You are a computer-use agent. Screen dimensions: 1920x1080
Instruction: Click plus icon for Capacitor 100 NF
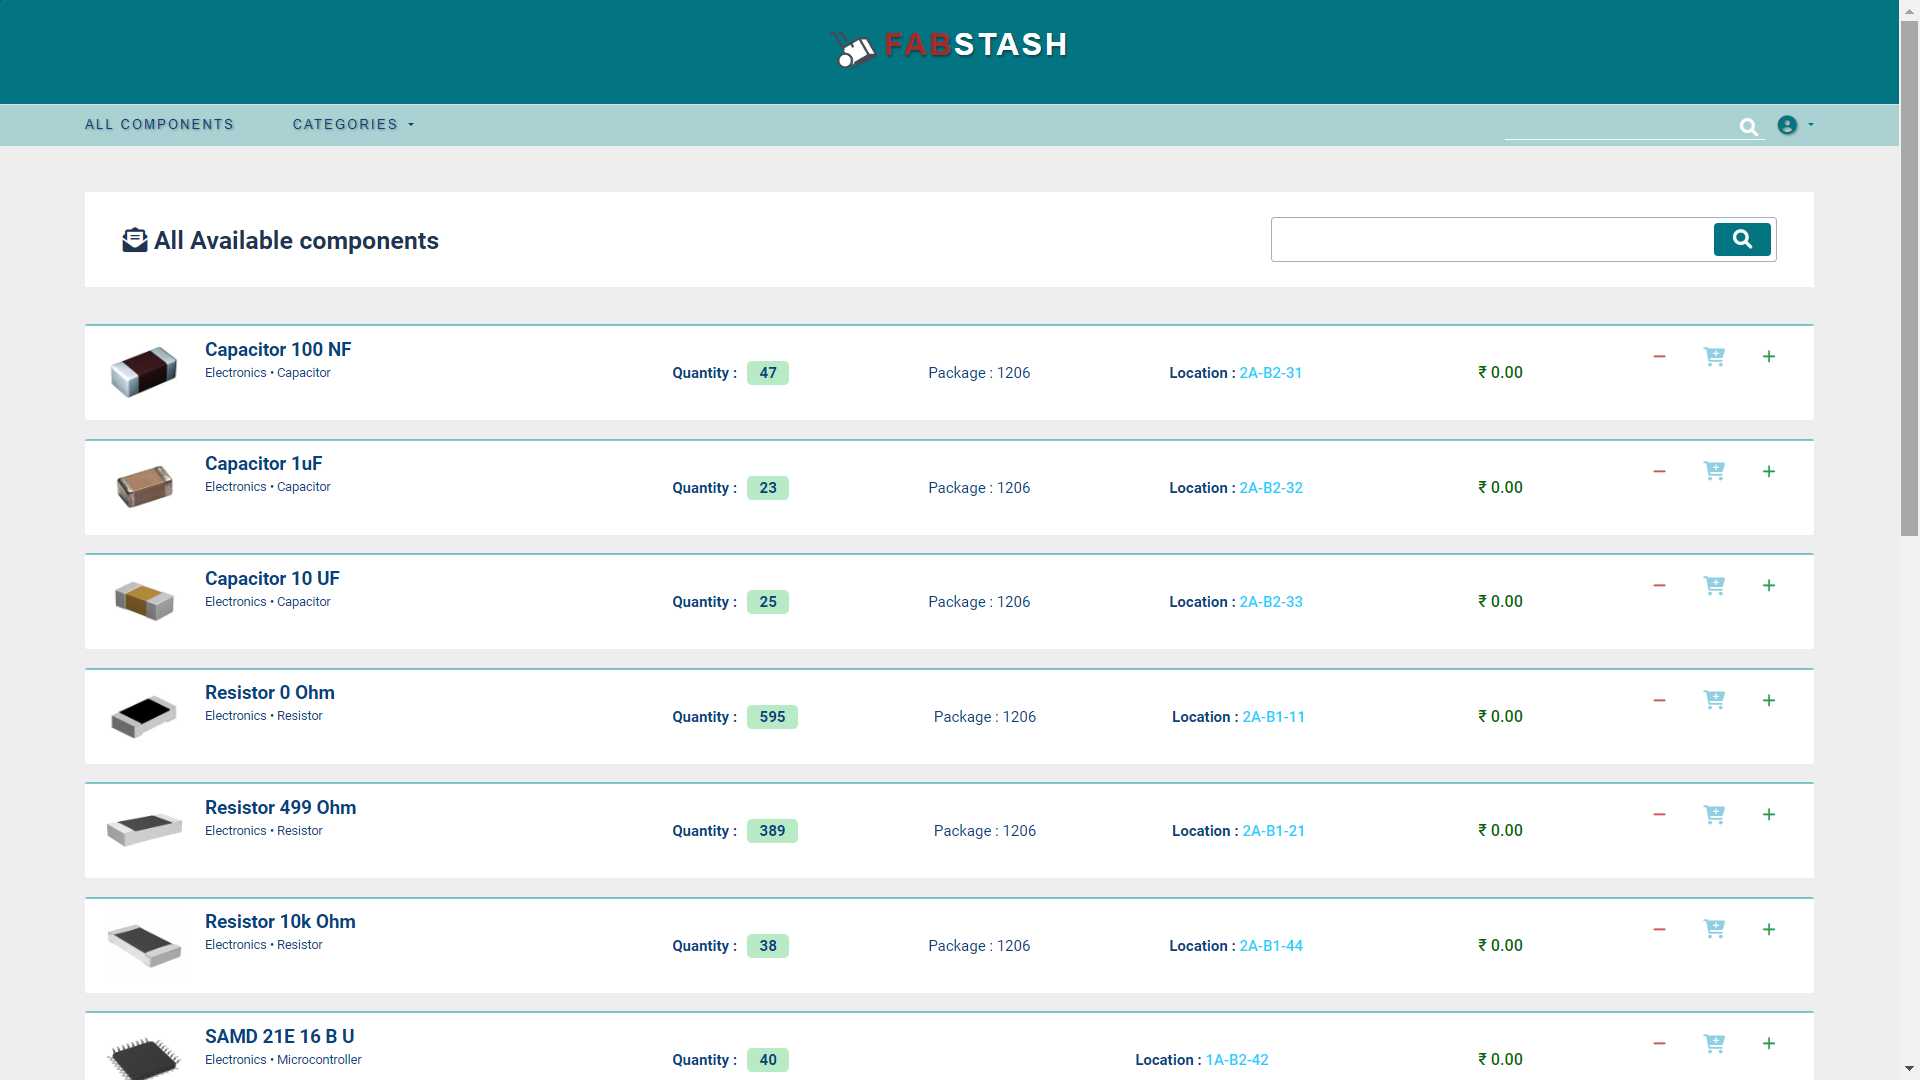point(1768,357)
